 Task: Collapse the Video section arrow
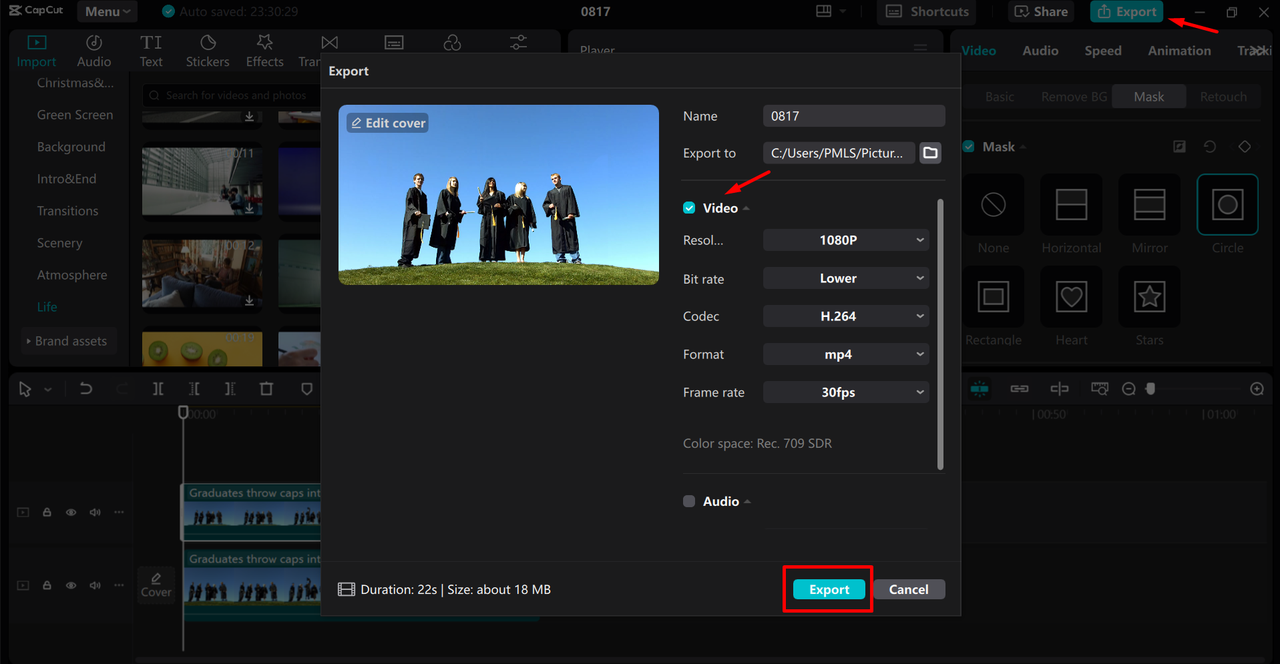(x=747, y=209)
